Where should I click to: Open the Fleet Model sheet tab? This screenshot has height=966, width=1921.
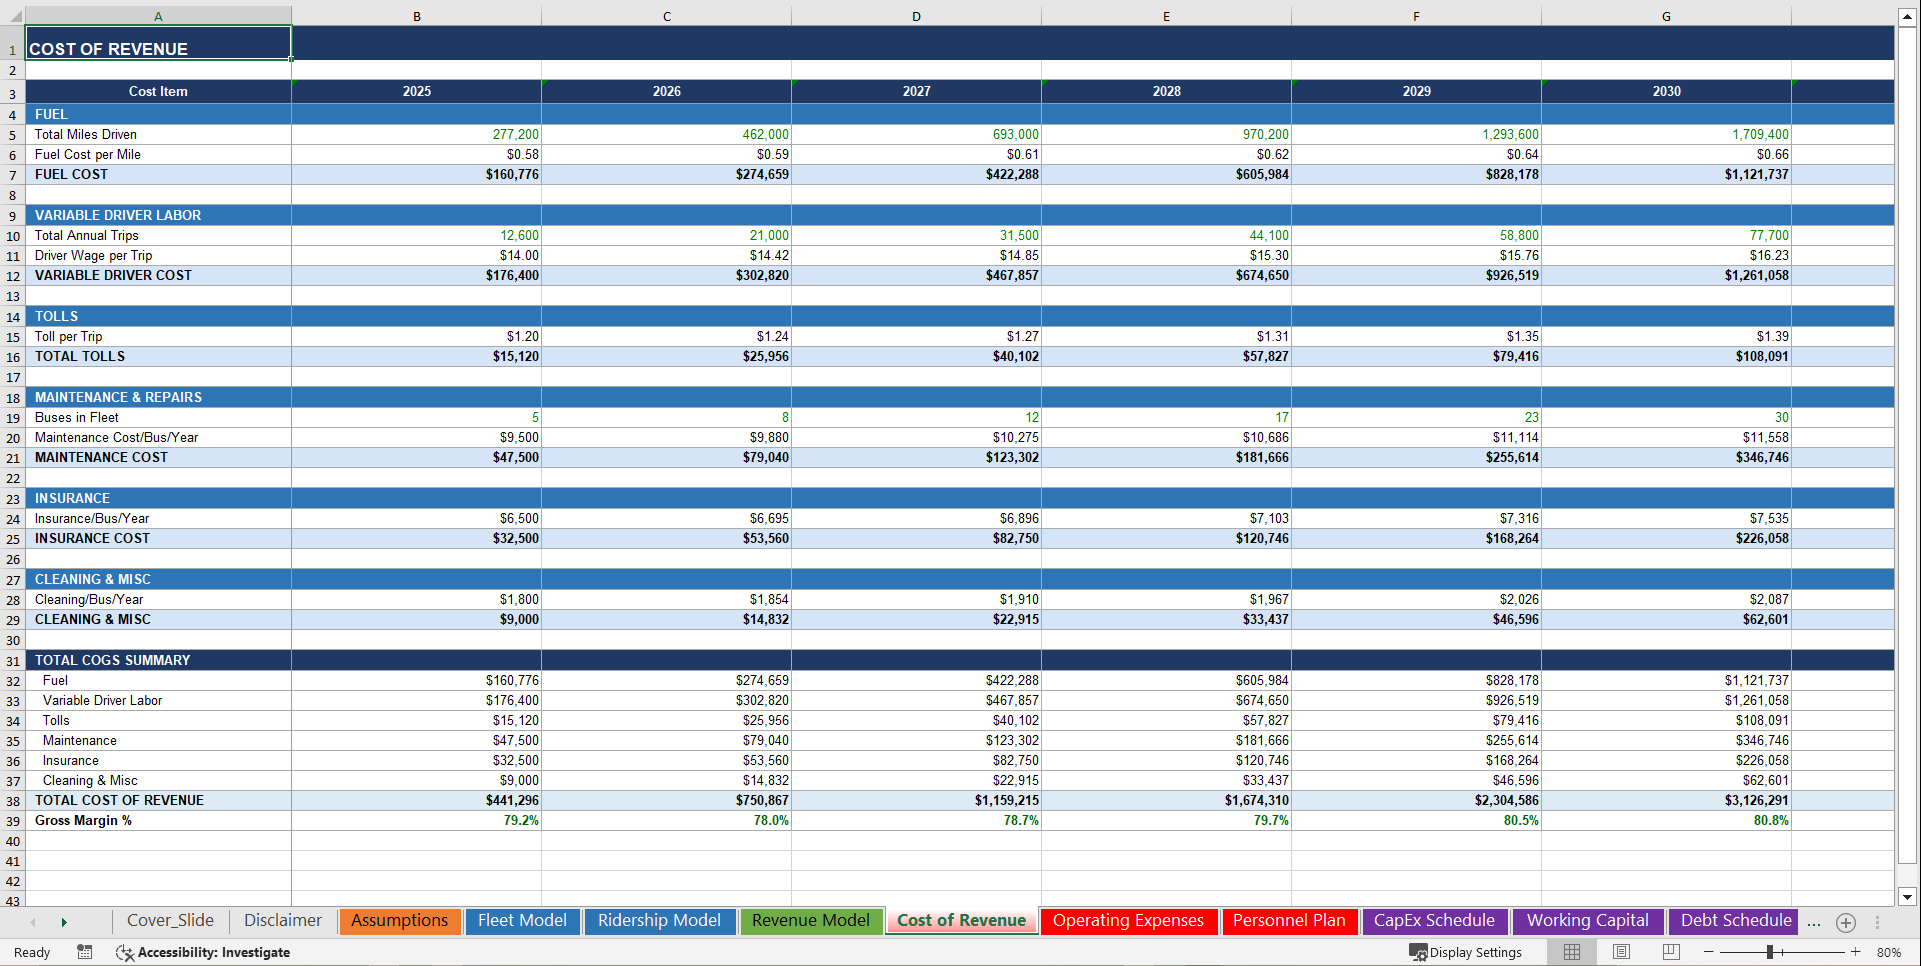coord(522,921)
